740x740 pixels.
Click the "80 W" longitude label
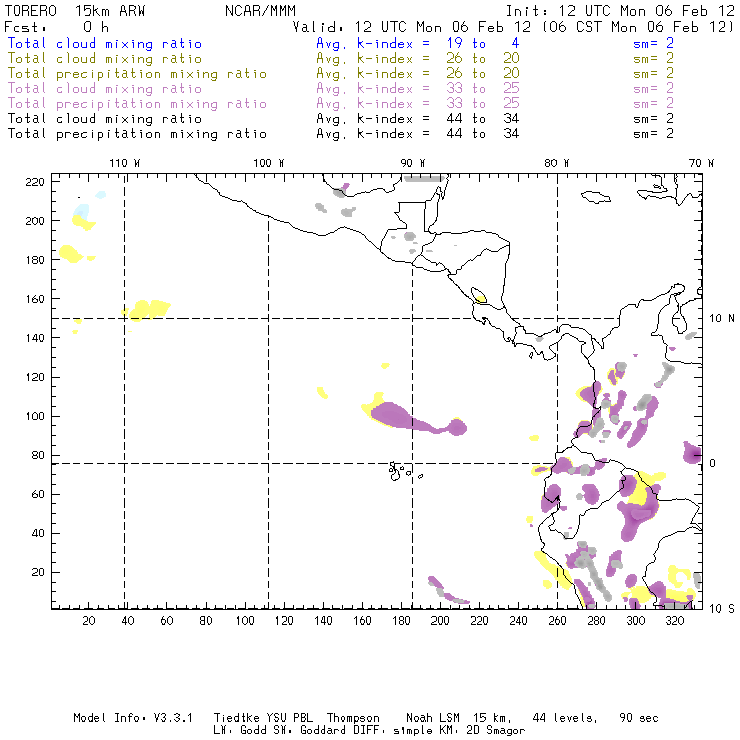[557, 163]
